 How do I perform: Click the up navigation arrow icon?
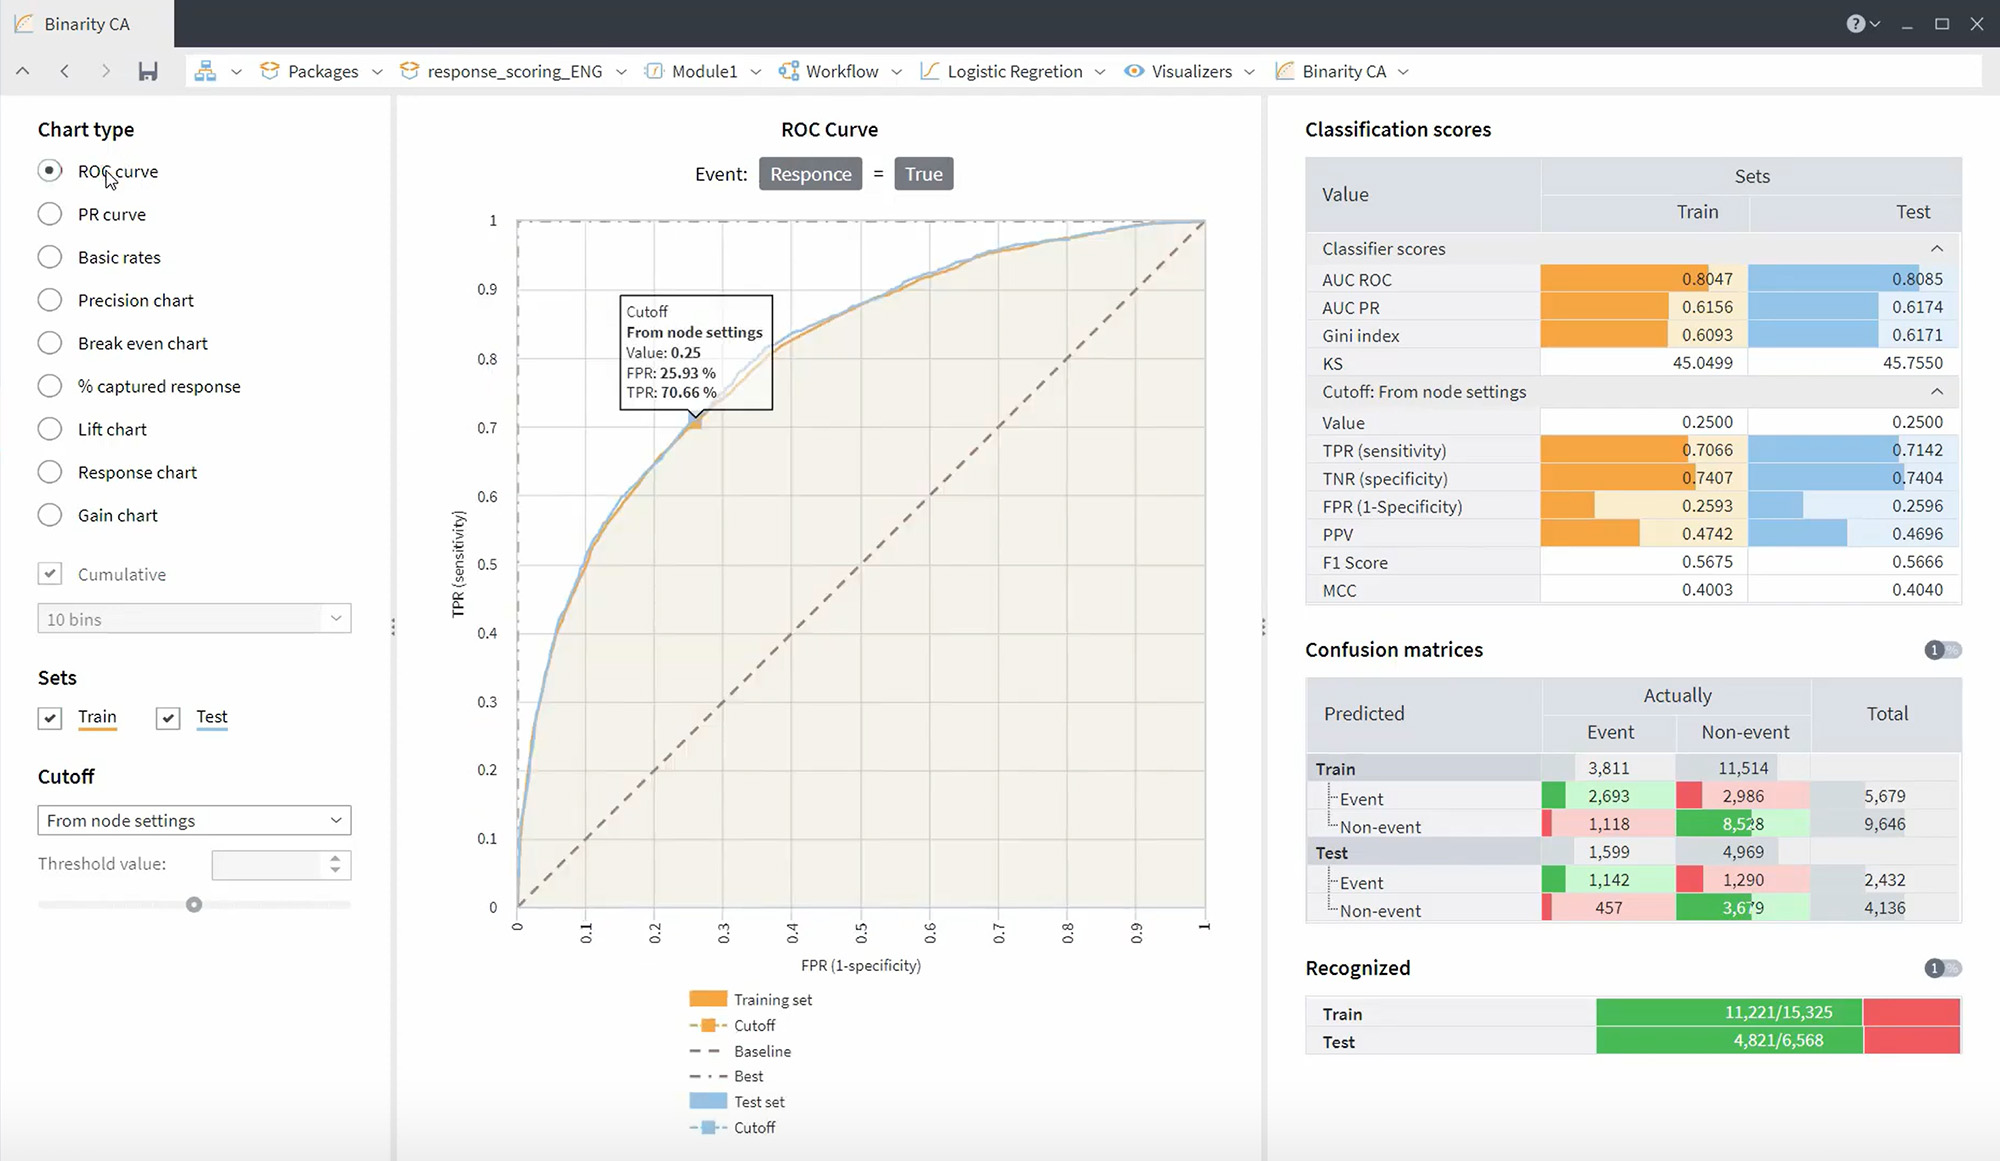(23, 71)
